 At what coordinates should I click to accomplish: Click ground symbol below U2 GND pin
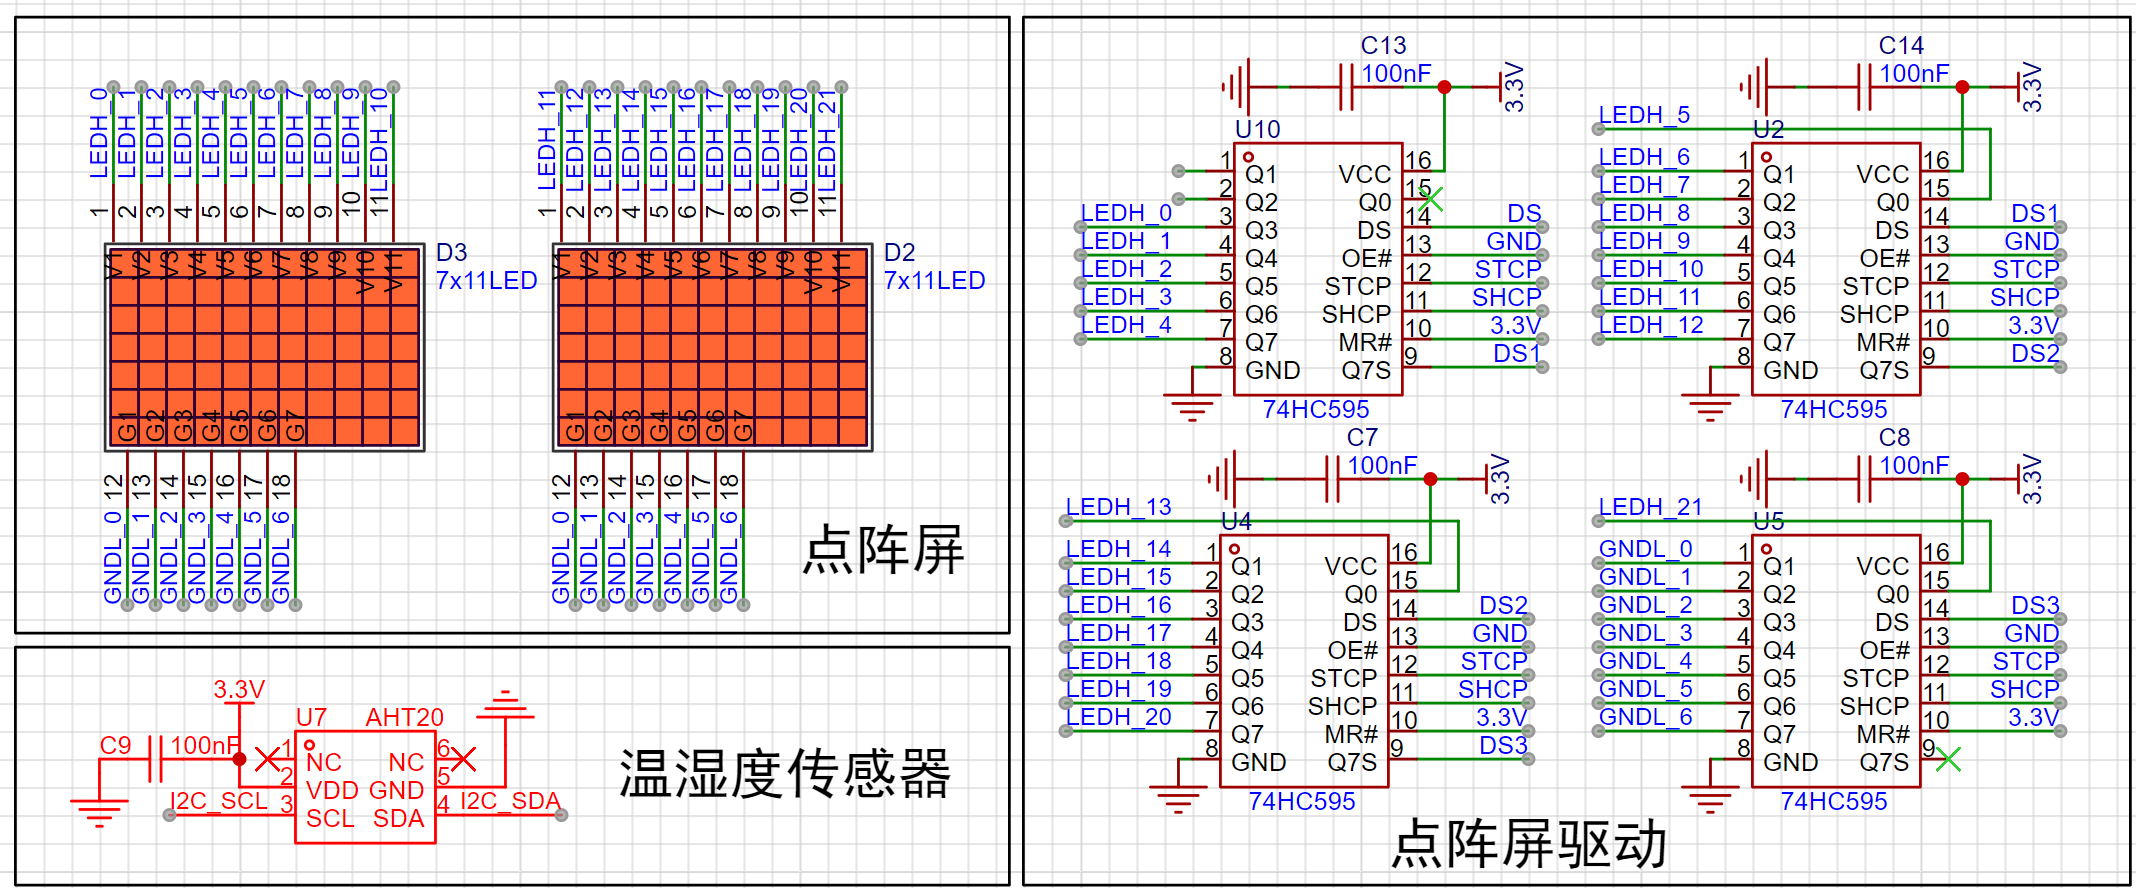tap(1710, 407)
